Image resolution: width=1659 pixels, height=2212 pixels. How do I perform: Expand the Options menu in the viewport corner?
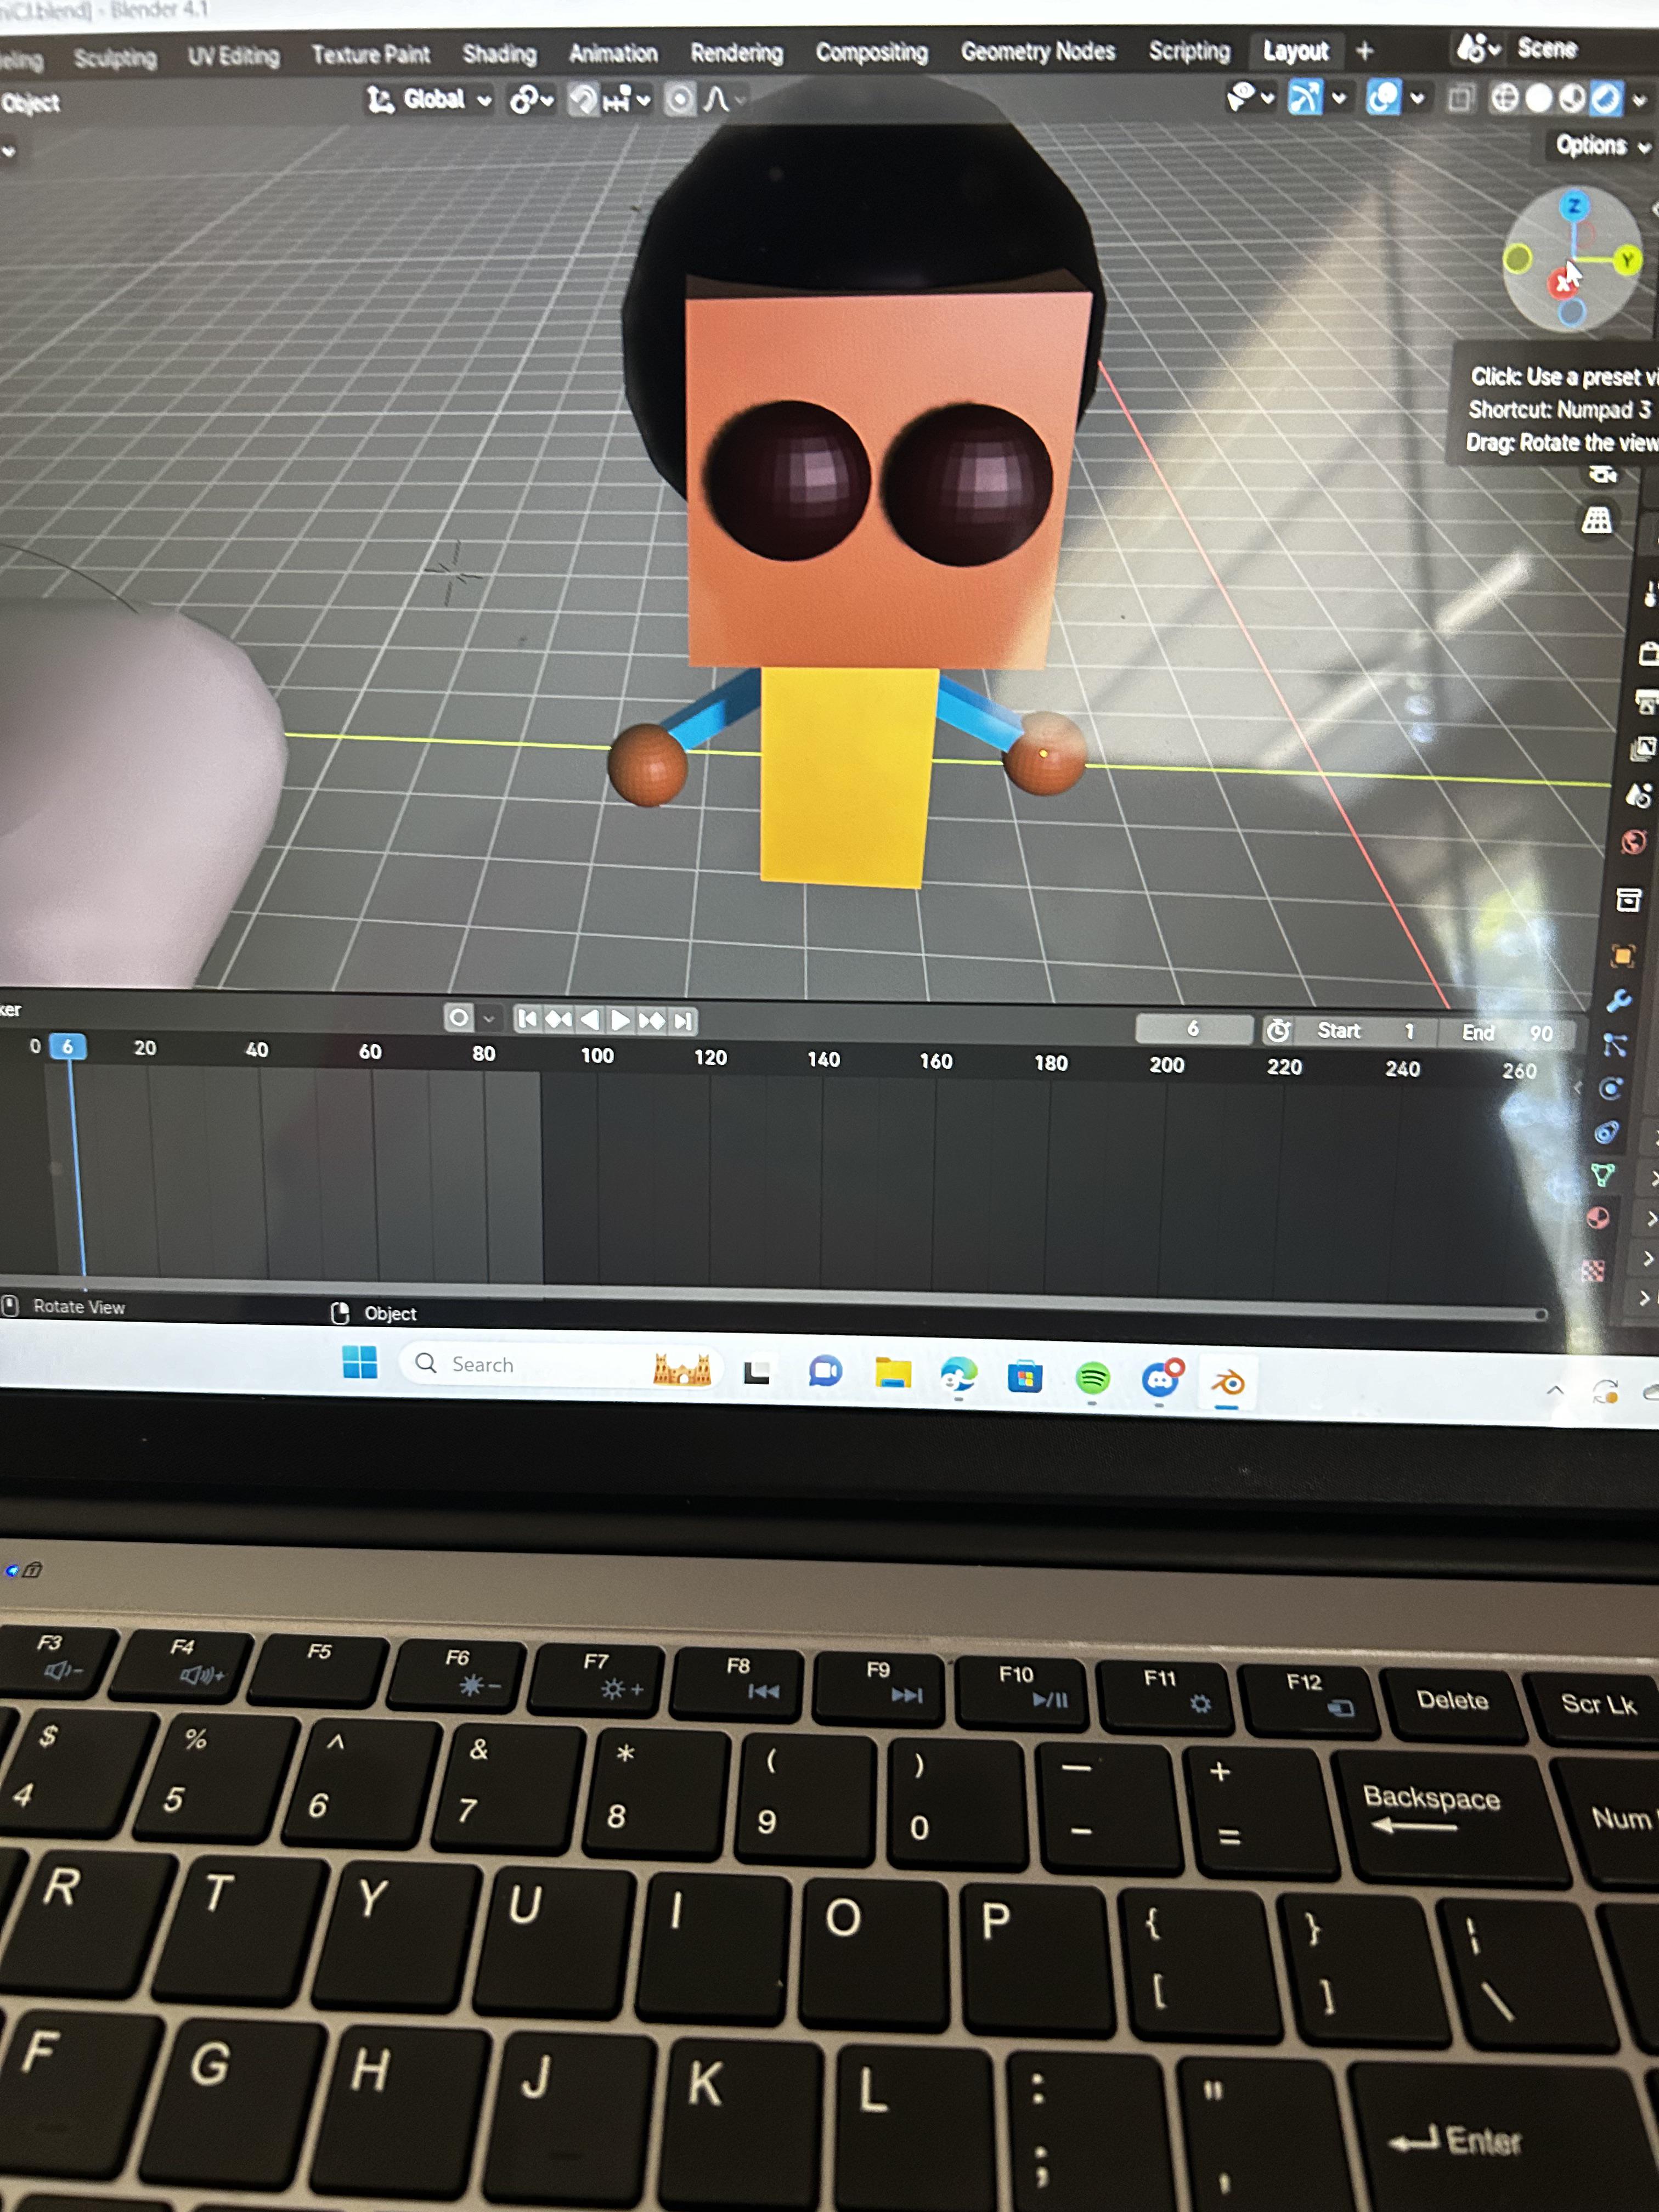tap(1592, 146)
